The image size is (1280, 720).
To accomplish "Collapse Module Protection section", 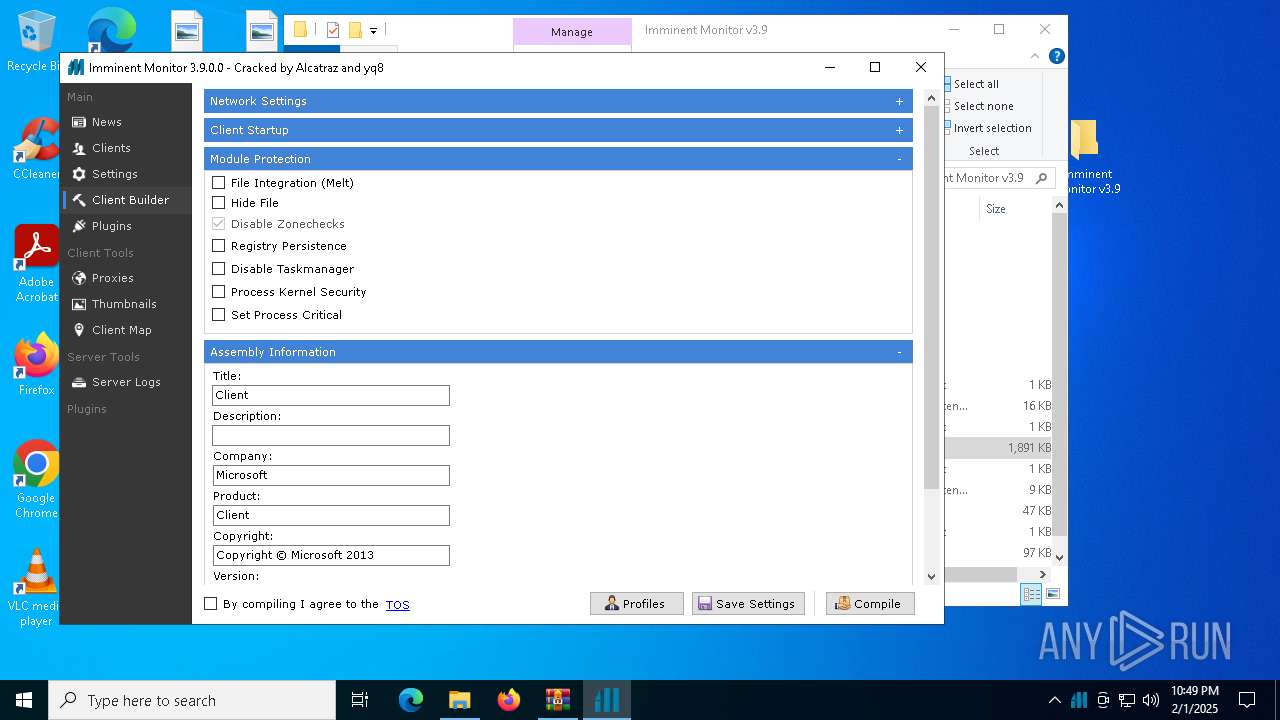I will click(x=899, y=159).
